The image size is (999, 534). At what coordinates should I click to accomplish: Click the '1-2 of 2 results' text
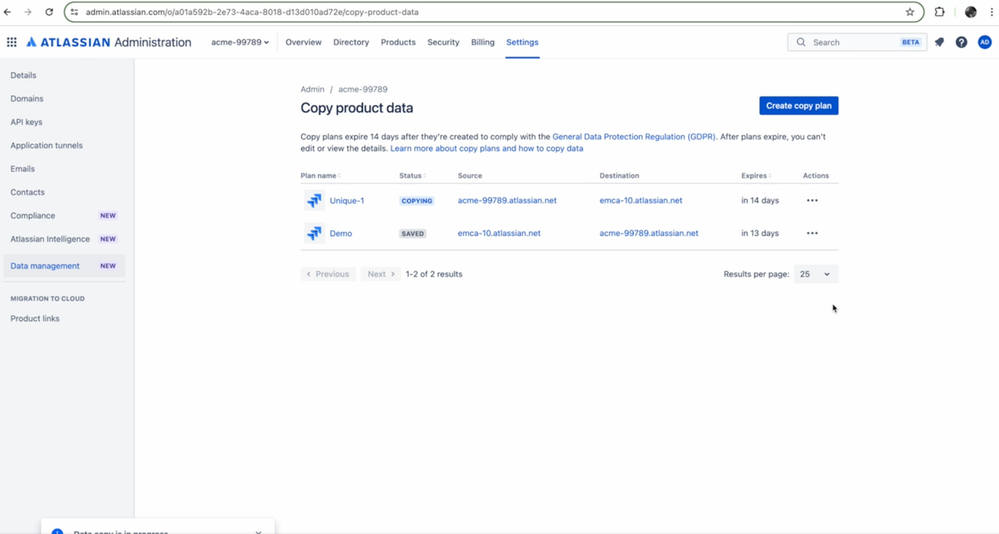pos(434,274)
